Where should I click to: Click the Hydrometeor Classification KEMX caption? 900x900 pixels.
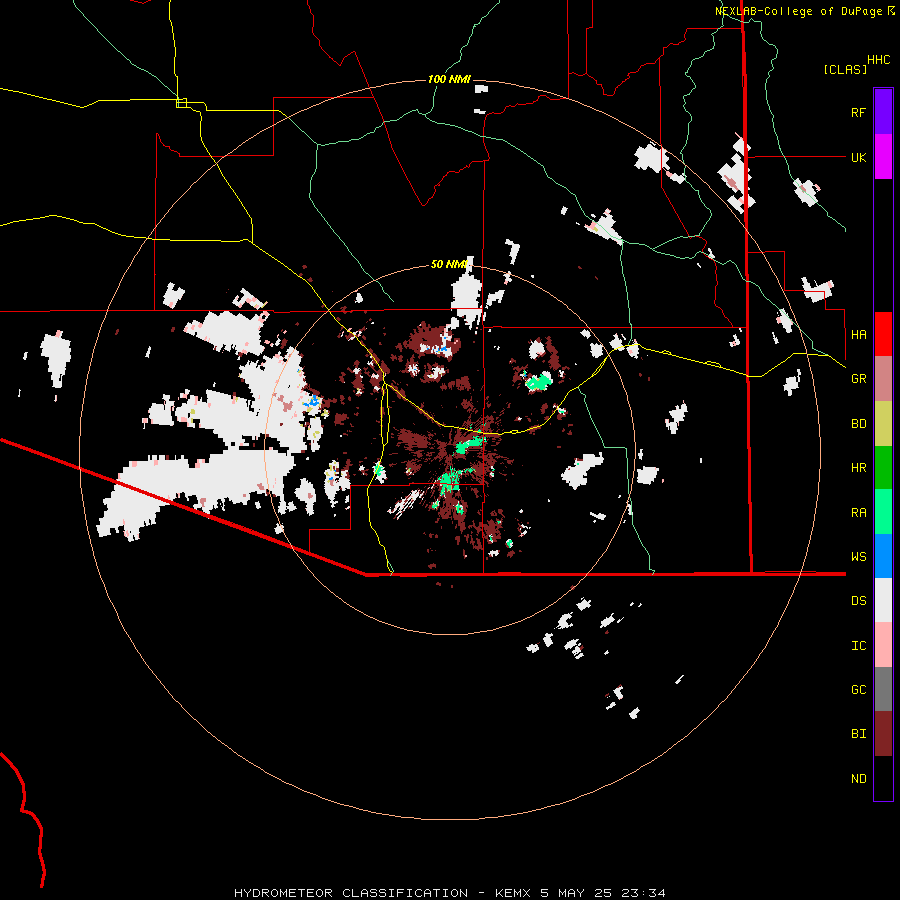450,893
